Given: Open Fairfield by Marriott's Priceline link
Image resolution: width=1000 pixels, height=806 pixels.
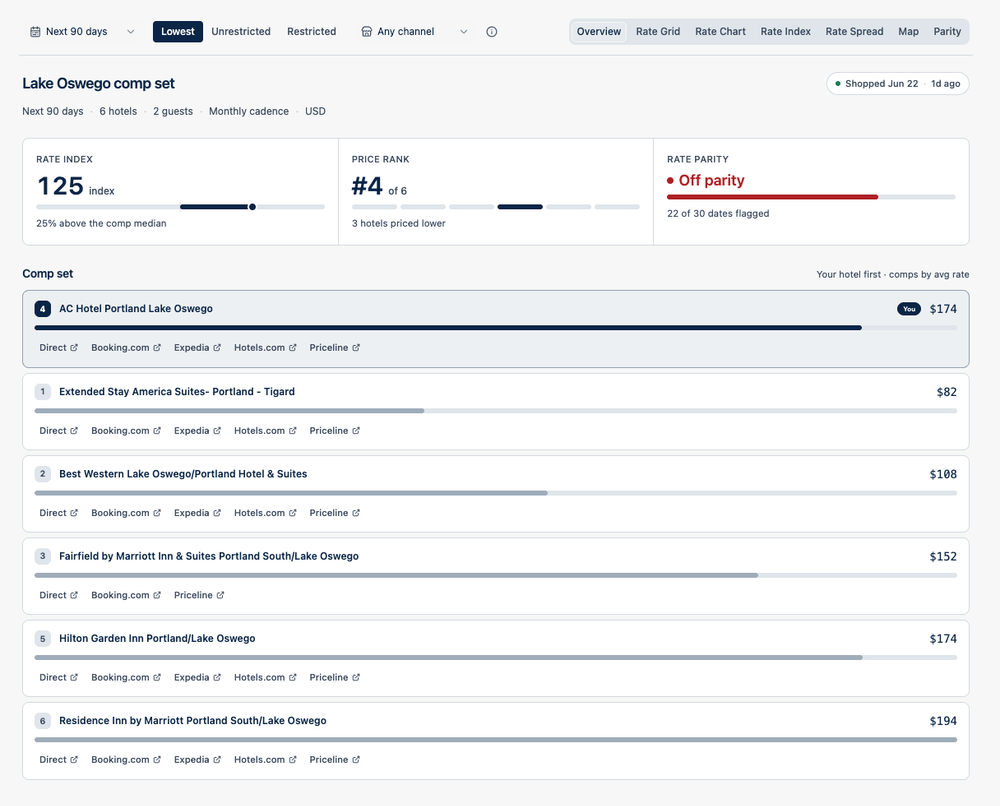Looking at the screenshot, I should coord(199,595).
